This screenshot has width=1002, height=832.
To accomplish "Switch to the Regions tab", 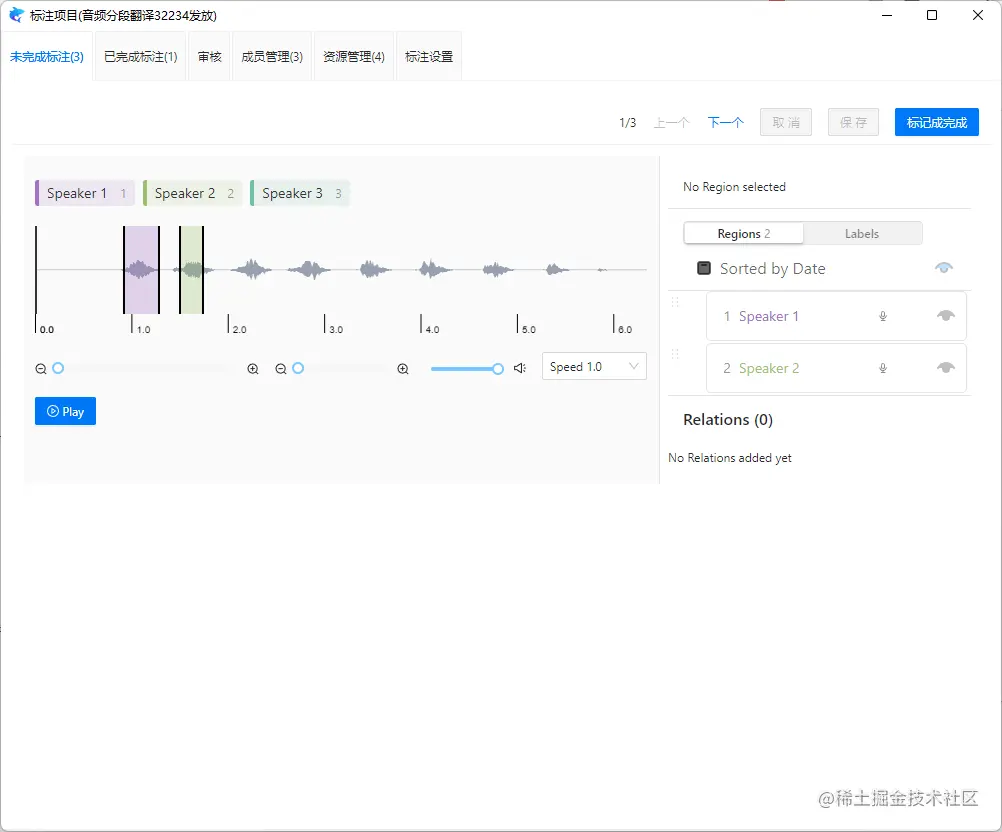I will click(744, 234).
